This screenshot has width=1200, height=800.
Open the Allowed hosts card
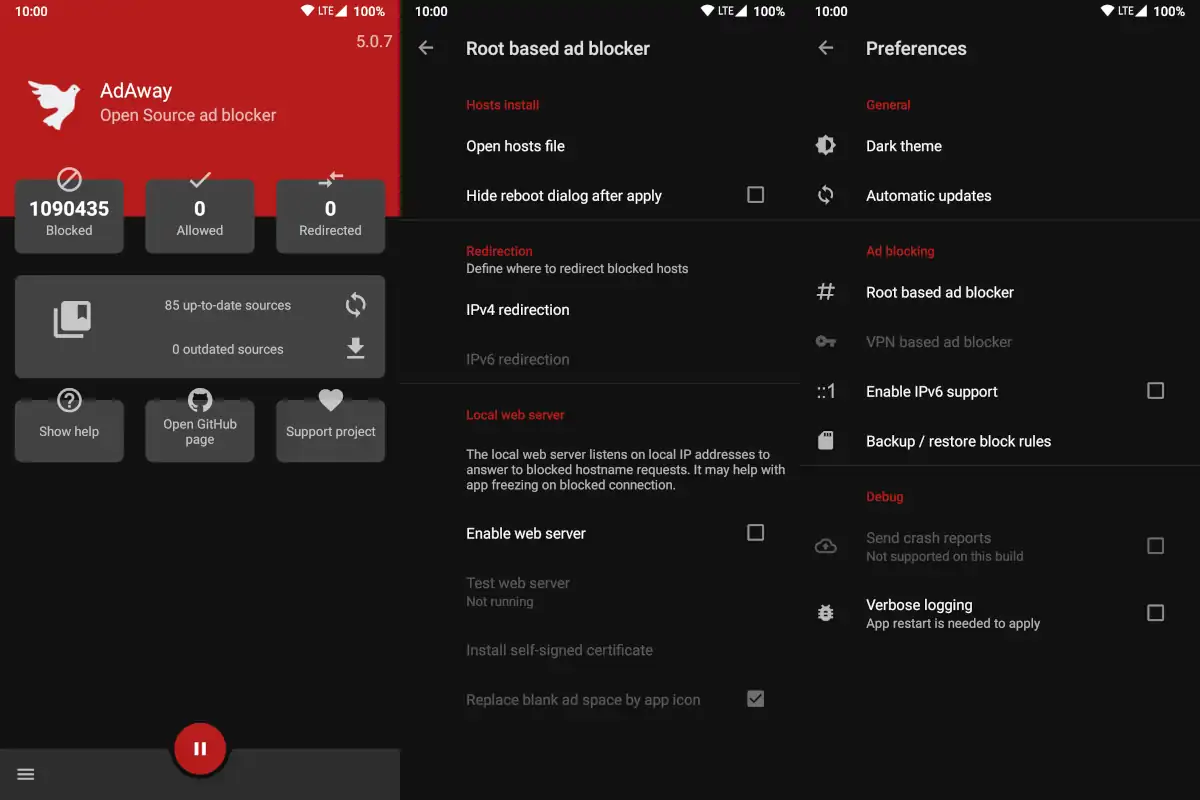200,216
